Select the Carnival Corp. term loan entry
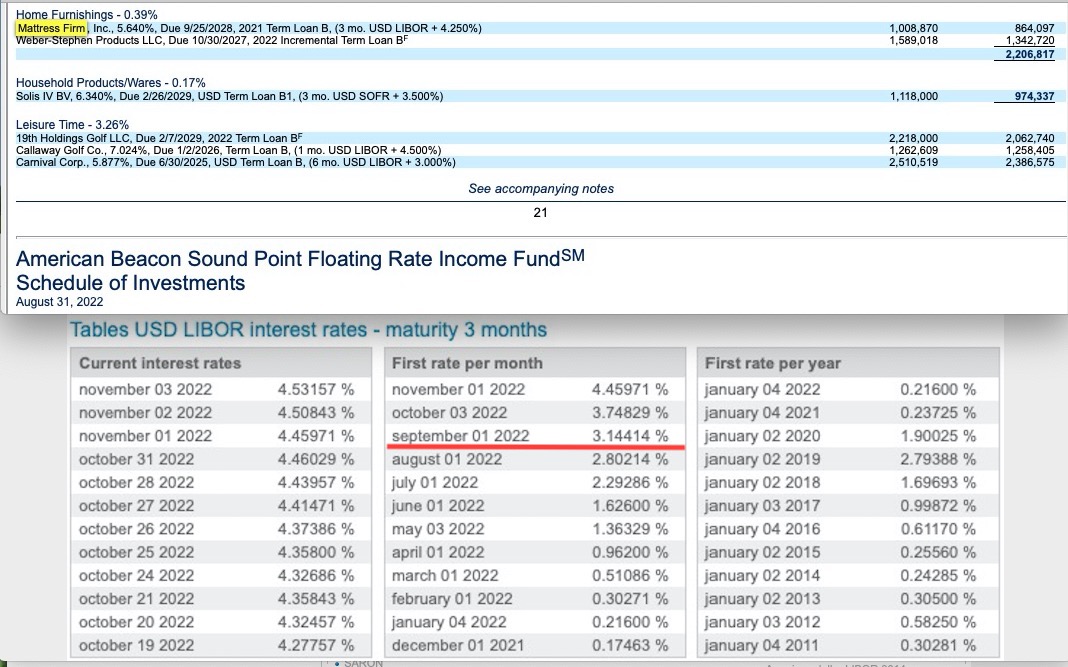 [236, 162]
